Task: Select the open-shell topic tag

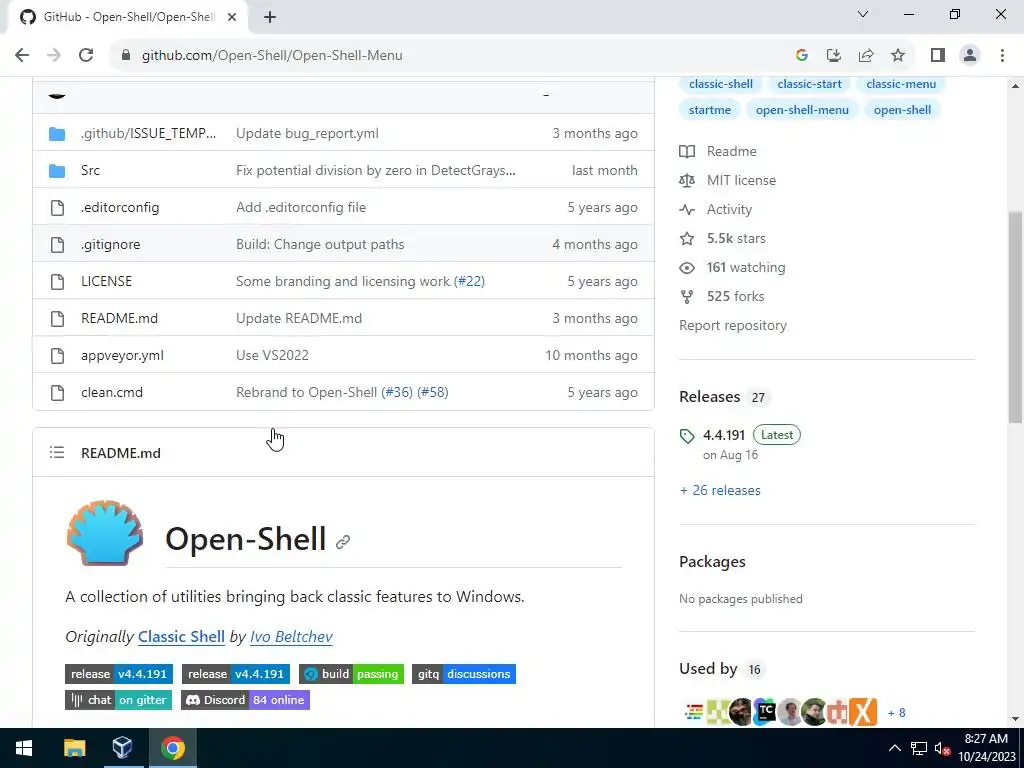Action: point(903,110)
